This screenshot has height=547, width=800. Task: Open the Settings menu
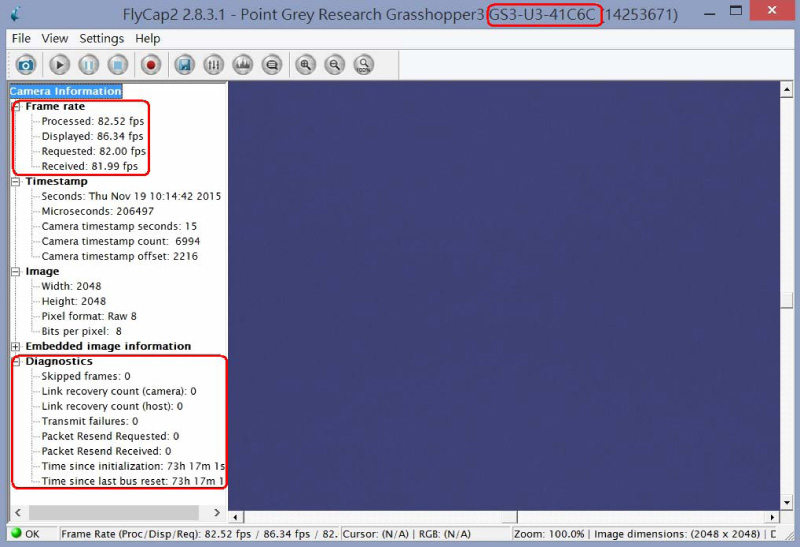tap(101, 38)
